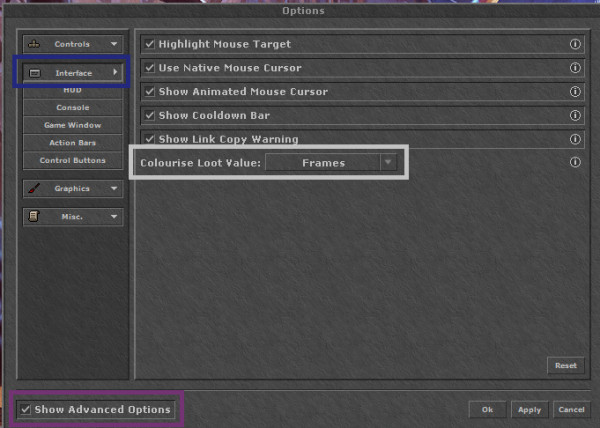Click the info icon for Show Cooldown Bar
The image size is (600, 428).
point(575,115)
